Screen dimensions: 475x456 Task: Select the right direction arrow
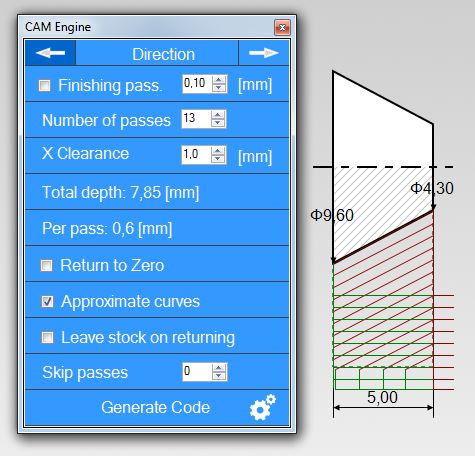click(x=264, y=53)
